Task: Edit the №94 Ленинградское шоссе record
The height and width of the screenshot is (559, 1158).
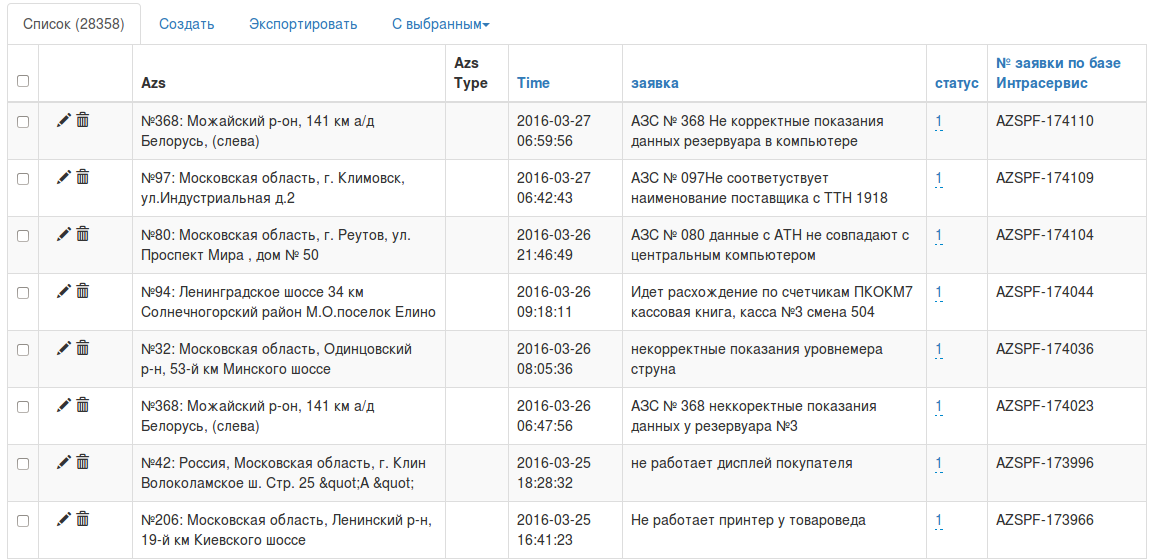Action: click(64, 291)
